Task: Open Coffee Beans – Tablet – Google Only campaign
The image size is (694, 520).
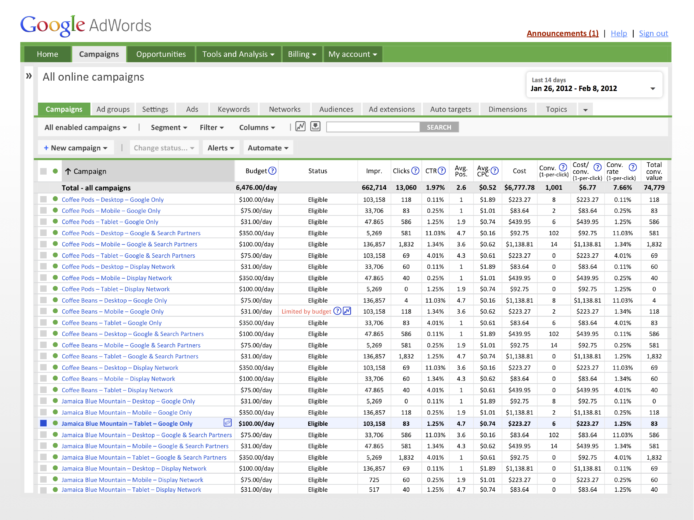Action: [x=112, y=323]
